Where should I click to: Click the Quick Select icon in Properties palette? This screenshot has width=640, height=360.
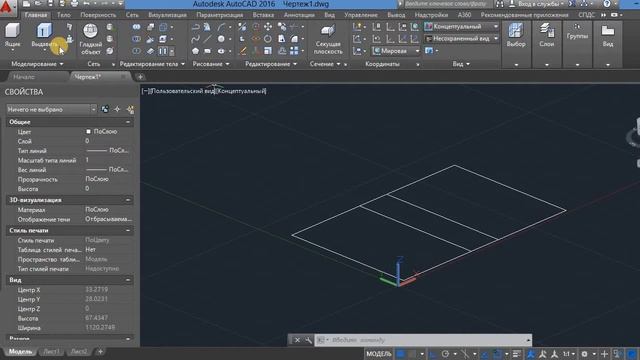tap(131, 109)
